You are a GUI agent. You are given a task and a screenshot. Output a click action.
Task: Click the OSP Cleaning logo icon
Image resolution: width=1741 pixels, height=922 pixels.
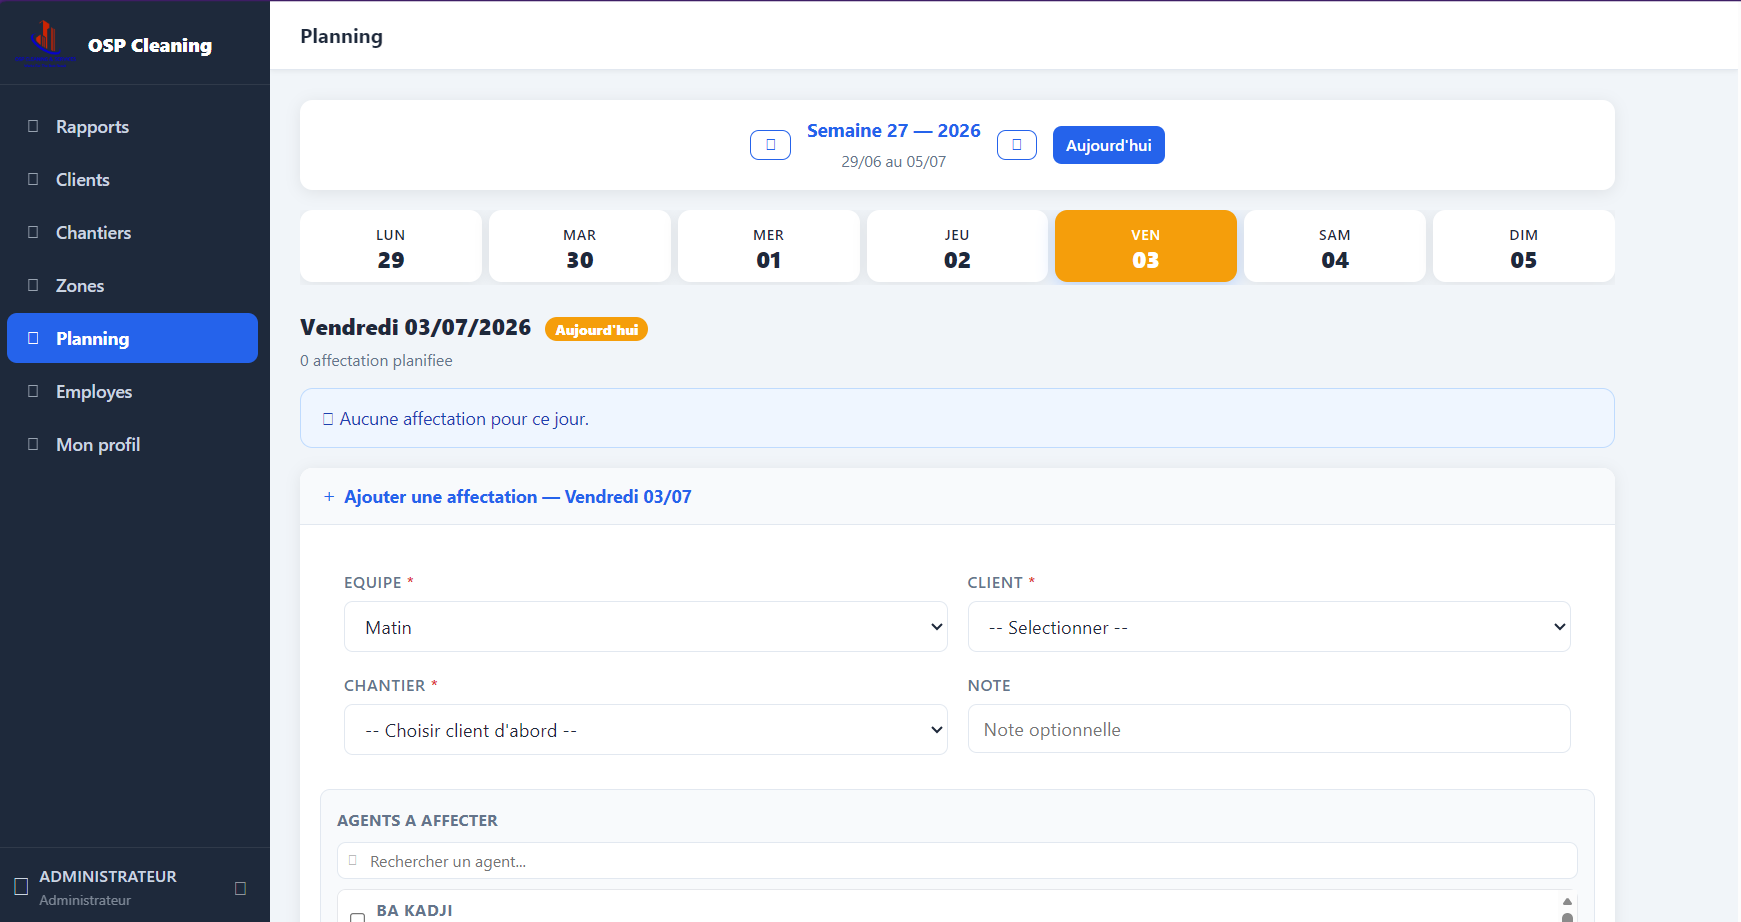point(45,44)
